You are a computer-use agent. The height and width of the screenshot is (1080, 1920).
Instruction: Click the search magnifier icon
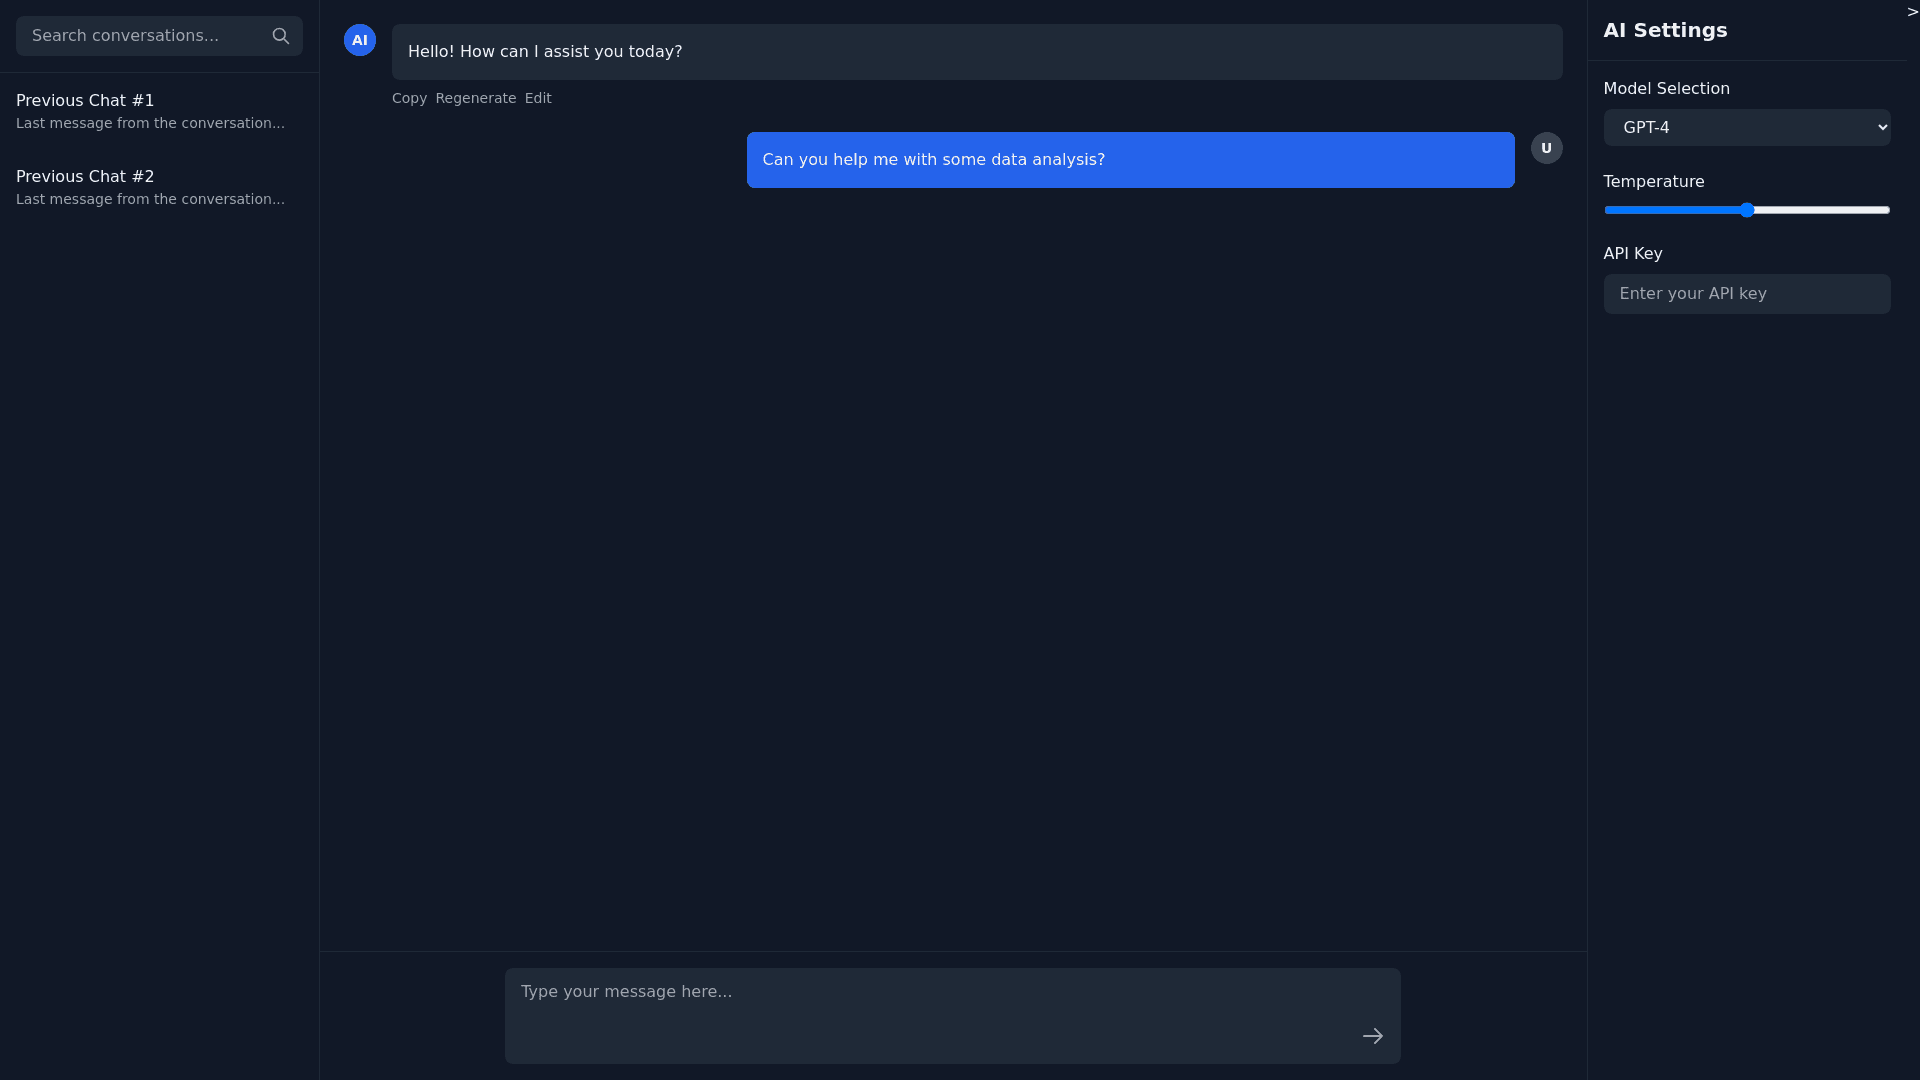281,36
